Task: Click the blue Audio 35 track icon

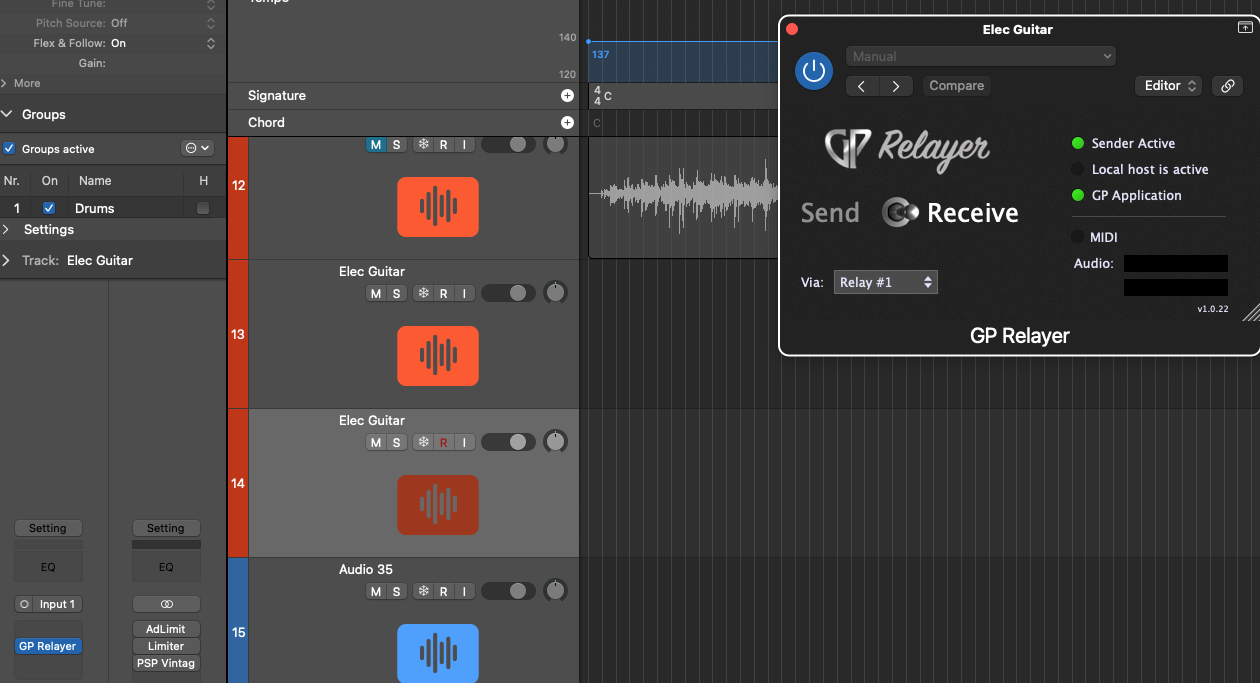Action: pyautogui.click(x=437, y=653)
